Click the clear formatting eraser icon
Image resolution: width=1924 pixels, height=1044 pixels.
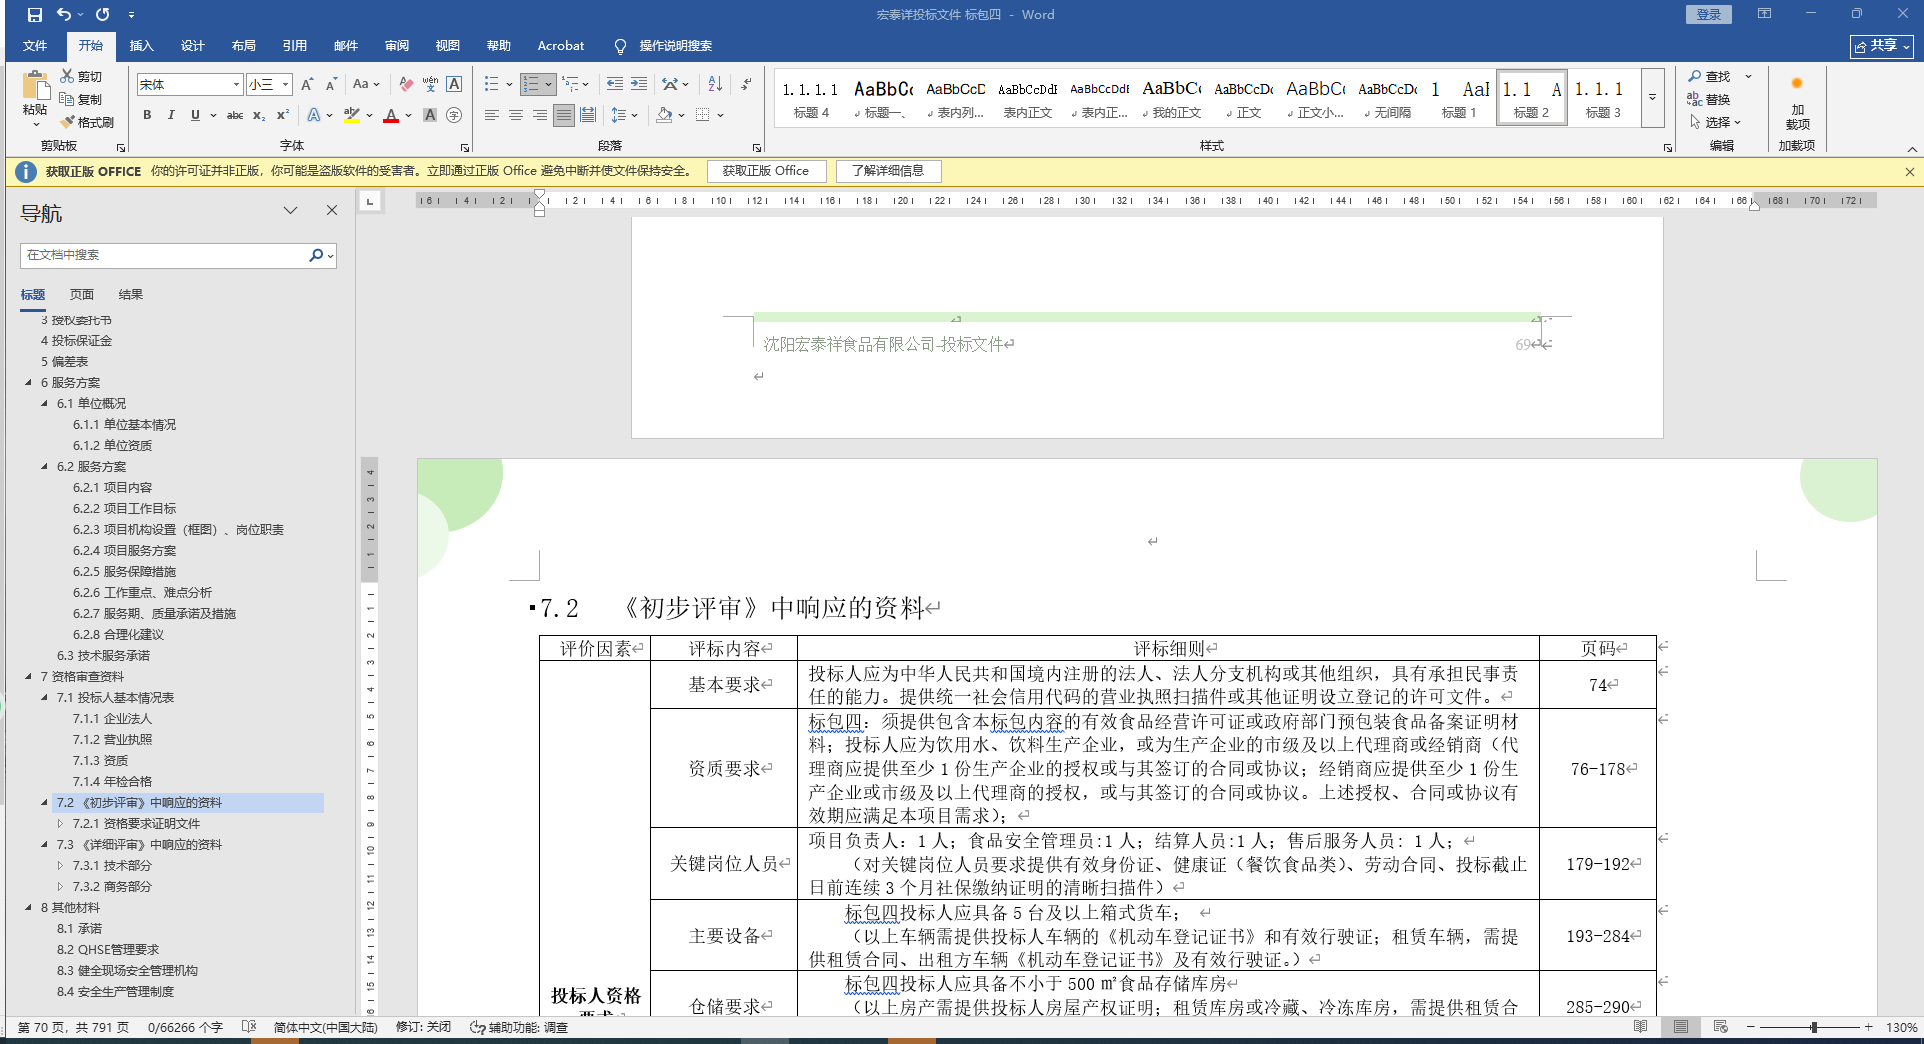tap(405, 84)
